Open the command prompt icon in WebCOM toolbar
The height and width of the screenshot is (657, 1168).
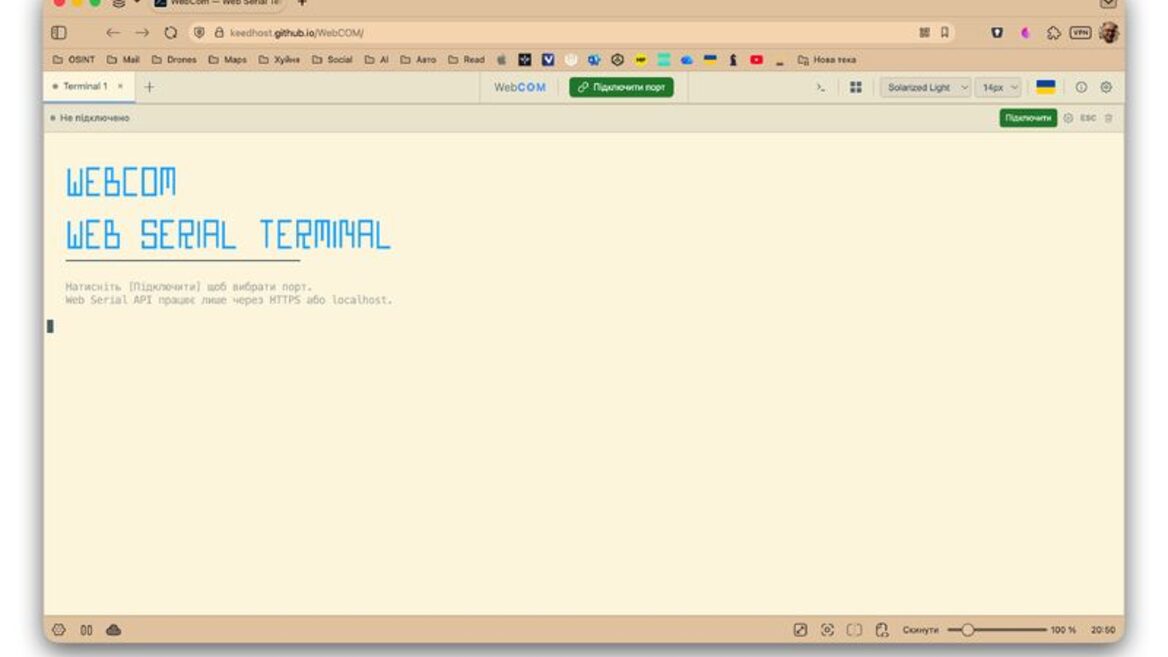coord(820,88)
